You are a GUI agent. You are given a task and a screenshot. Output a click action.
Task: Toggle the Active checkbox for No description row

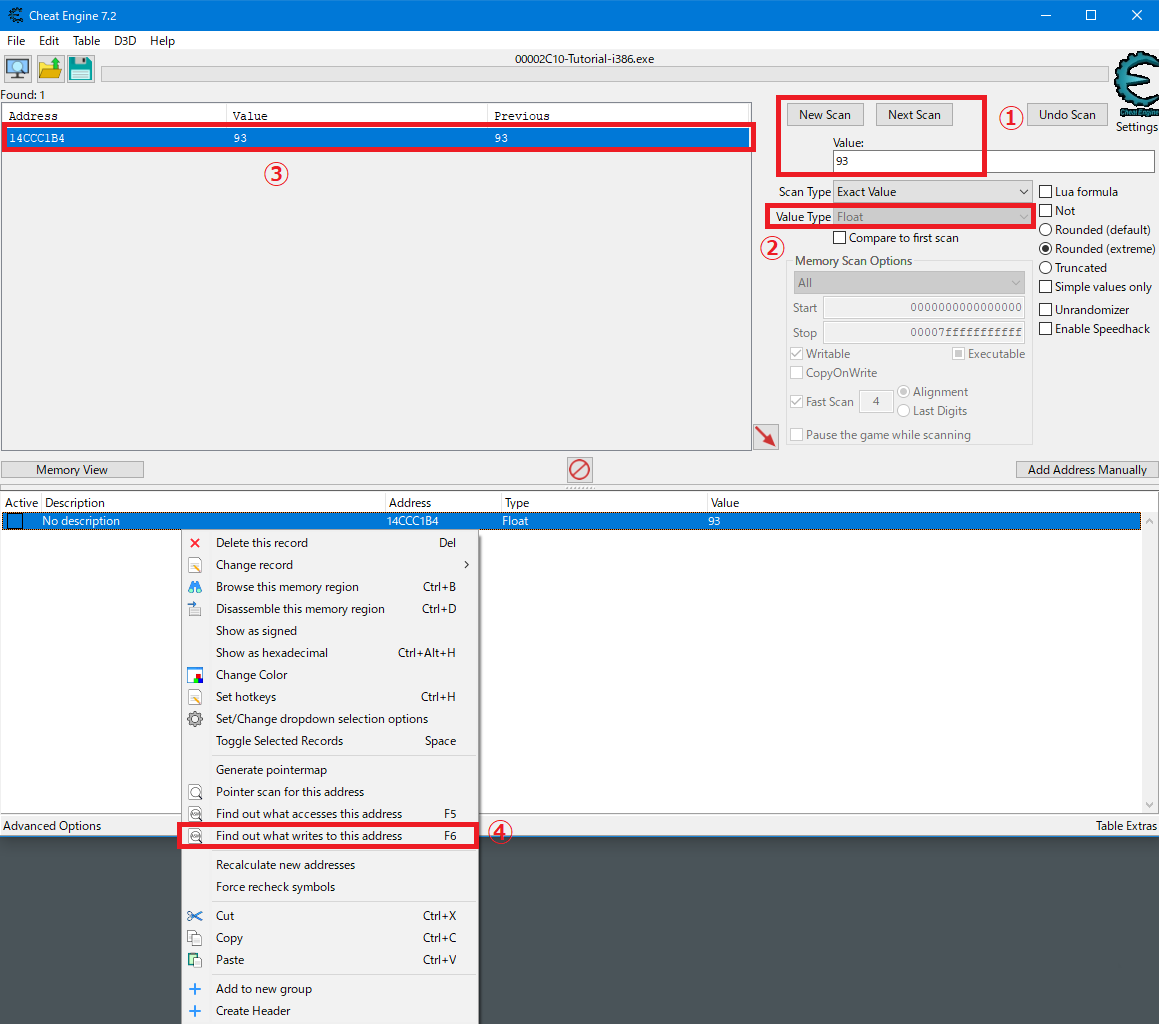coord(15,521)
